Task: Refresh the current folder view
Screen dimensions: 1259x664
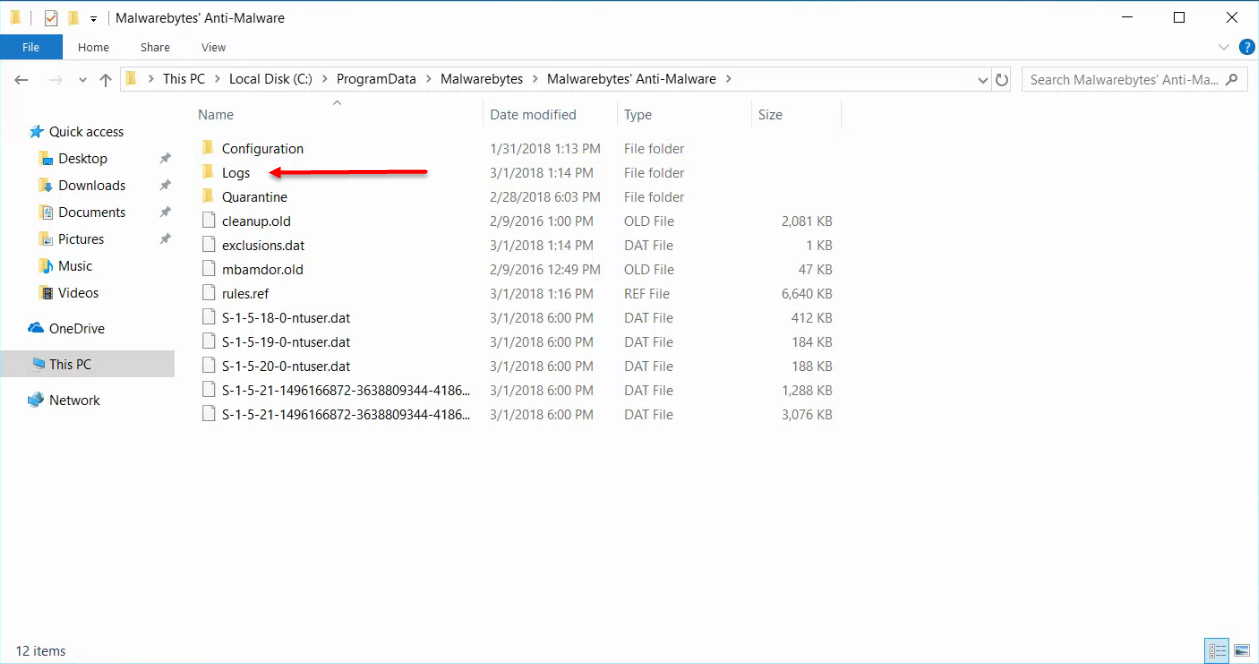Action: [x=1002, y=80]
